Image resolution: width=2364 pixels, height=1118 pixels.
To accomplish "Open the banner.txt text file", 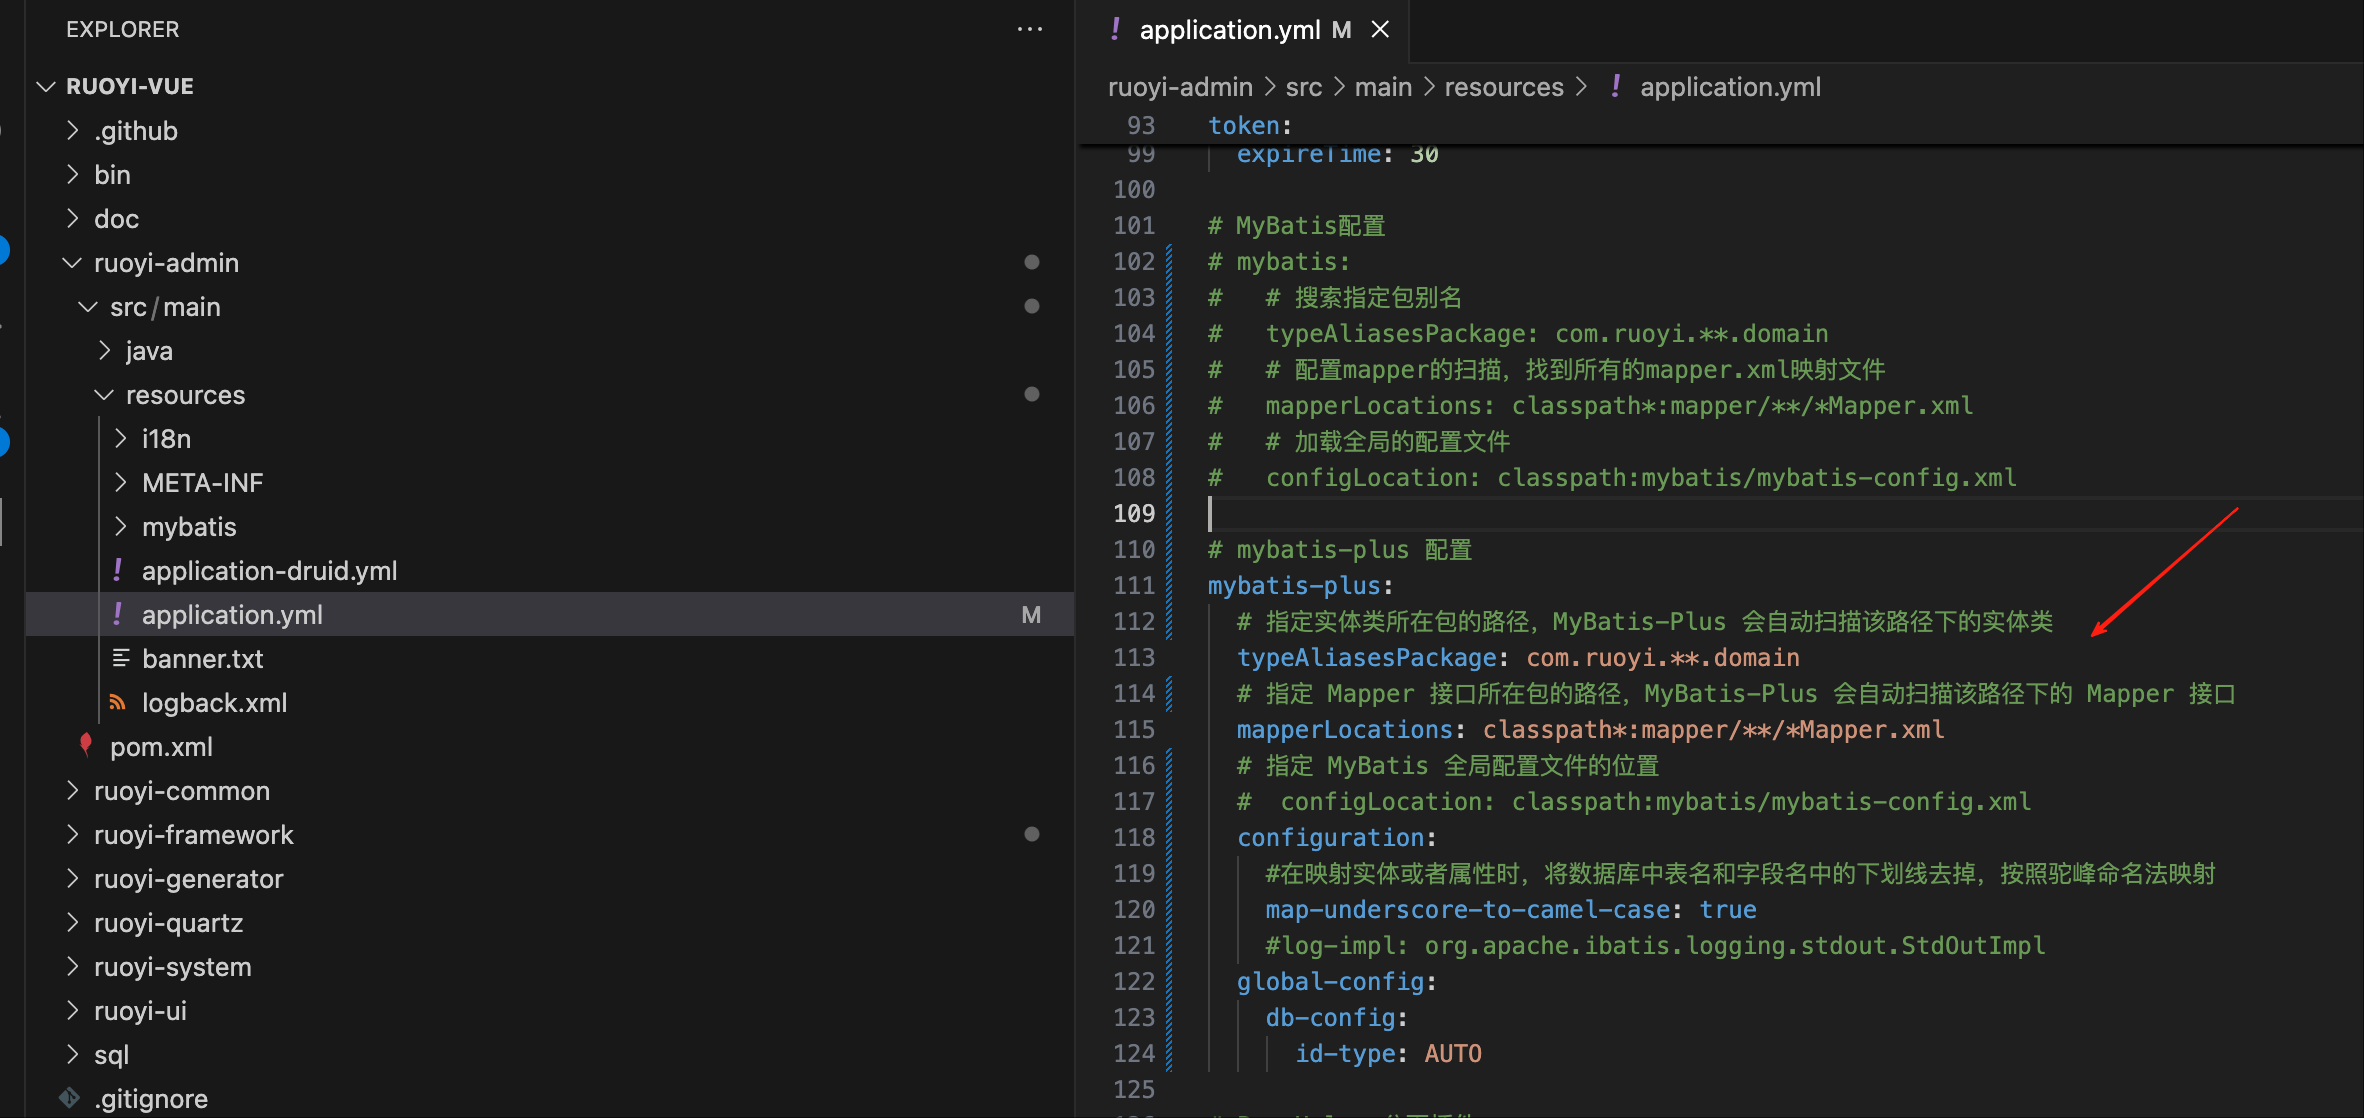I will pos(202,659).
